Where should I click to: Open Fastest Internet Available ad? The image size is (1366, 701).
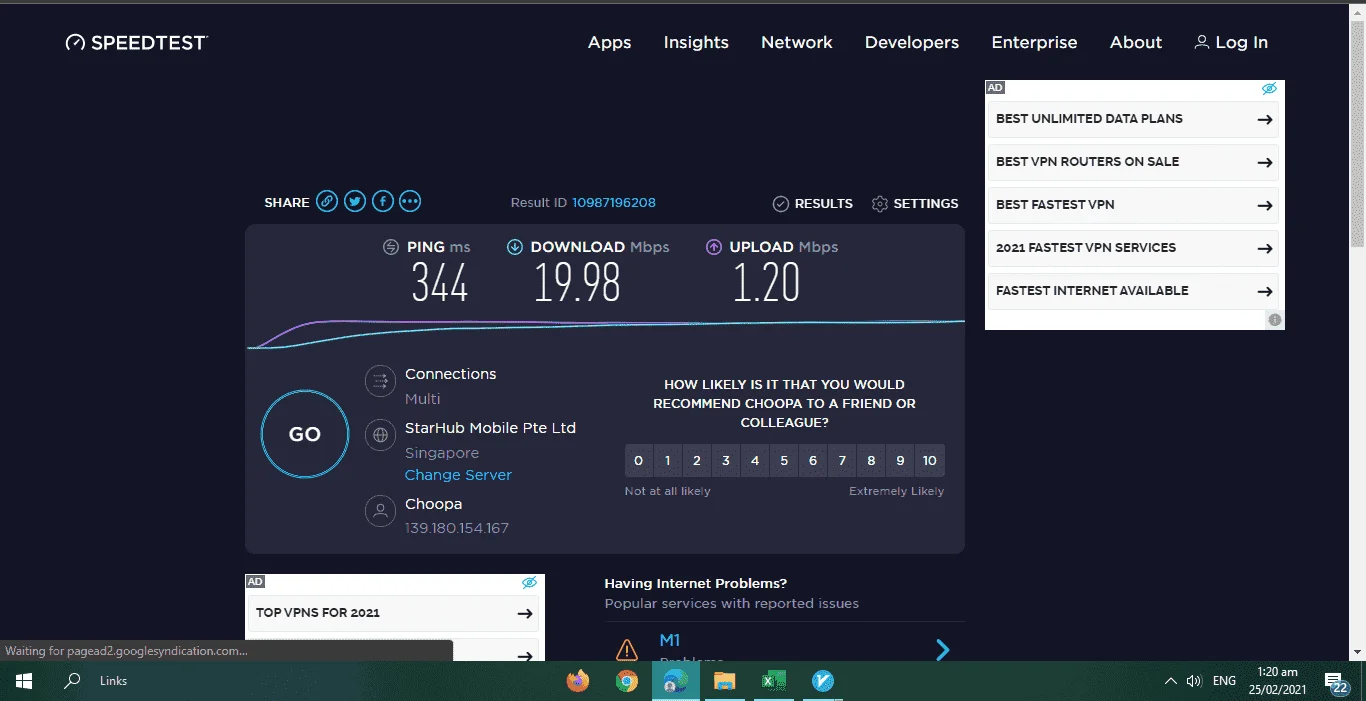[1135, 291]
